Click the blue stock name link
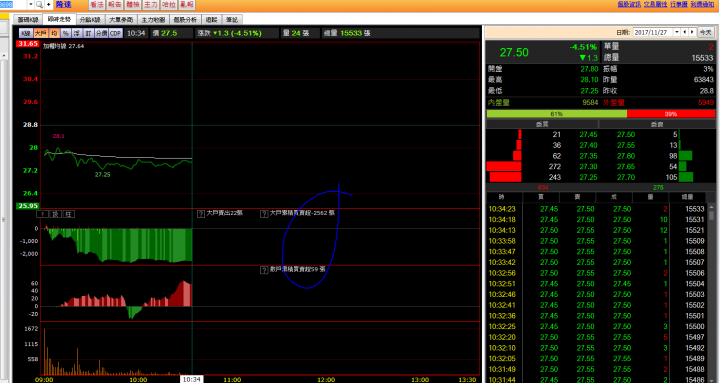Viewport: 720px width, 383px height. pyautogui.click(x=63, y=5)
